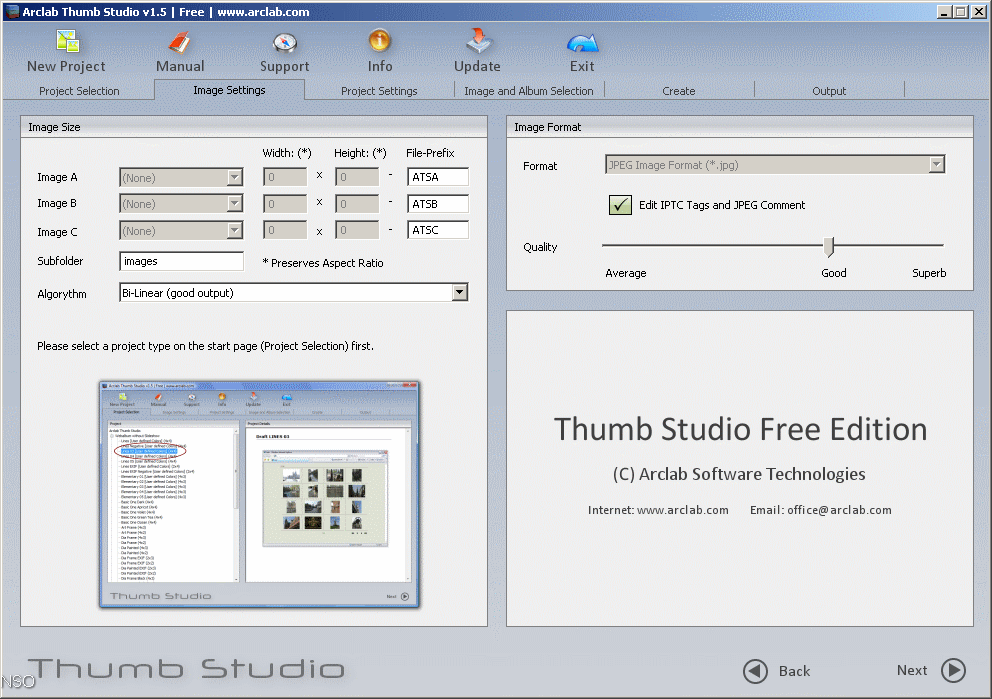Click the app icon in title bar
This screenshot has width=992, height=699.
(12, 11)
